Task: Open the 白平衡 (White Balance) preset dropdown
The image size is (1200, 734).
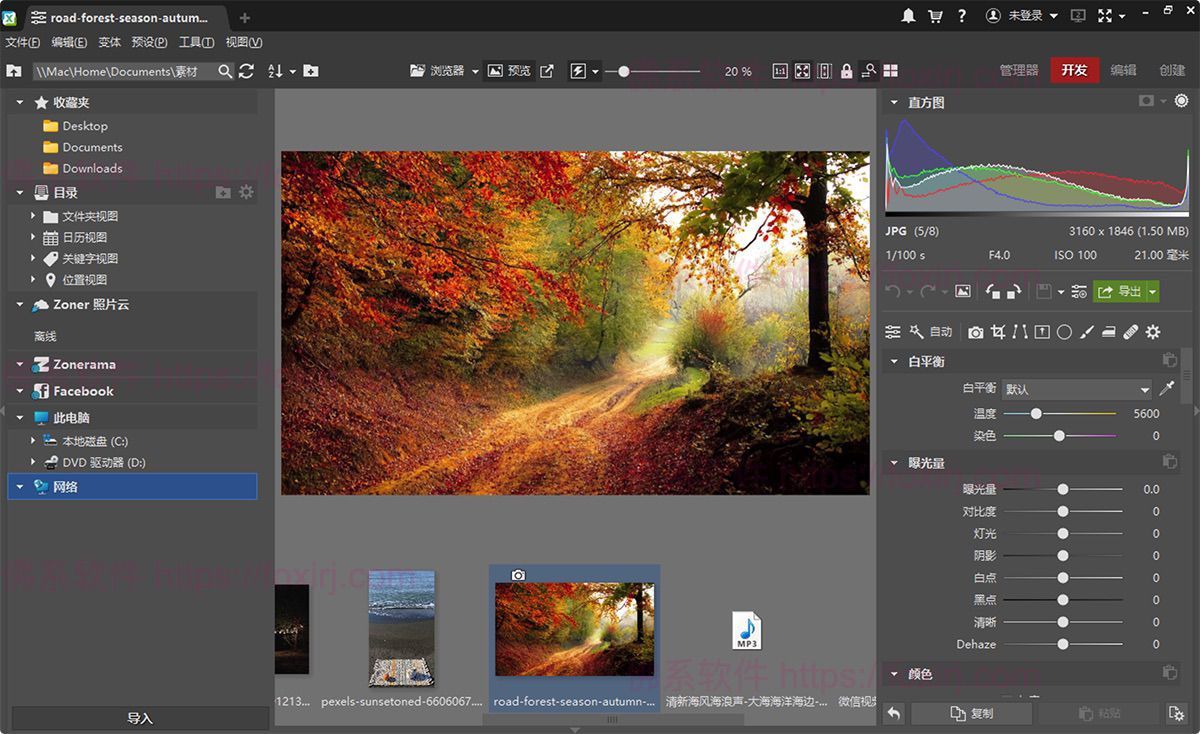Action: click(1077, 389)
